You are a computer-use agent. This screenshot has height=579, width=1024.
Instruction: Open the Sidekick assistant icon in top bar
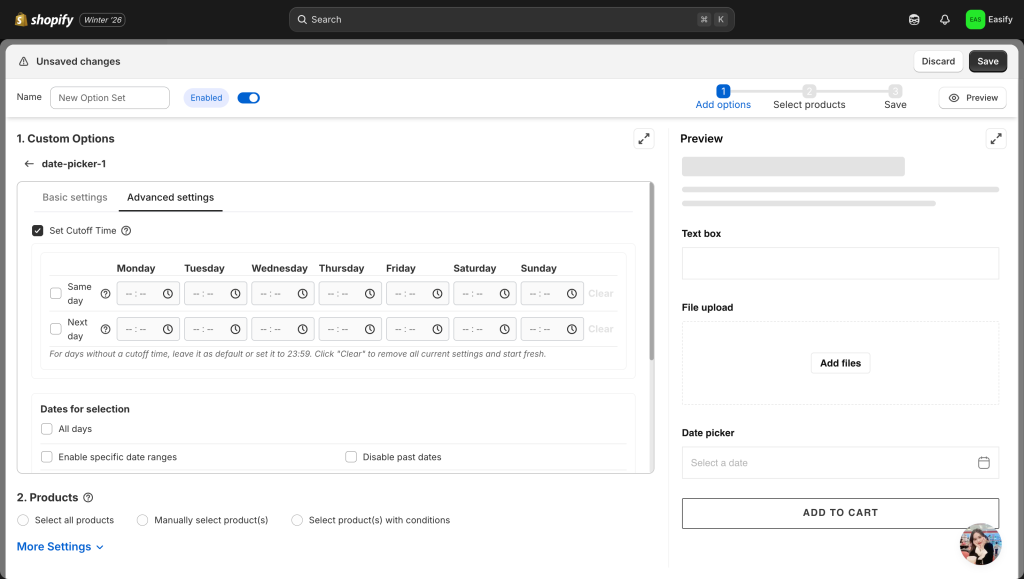[x=914, y=19]
